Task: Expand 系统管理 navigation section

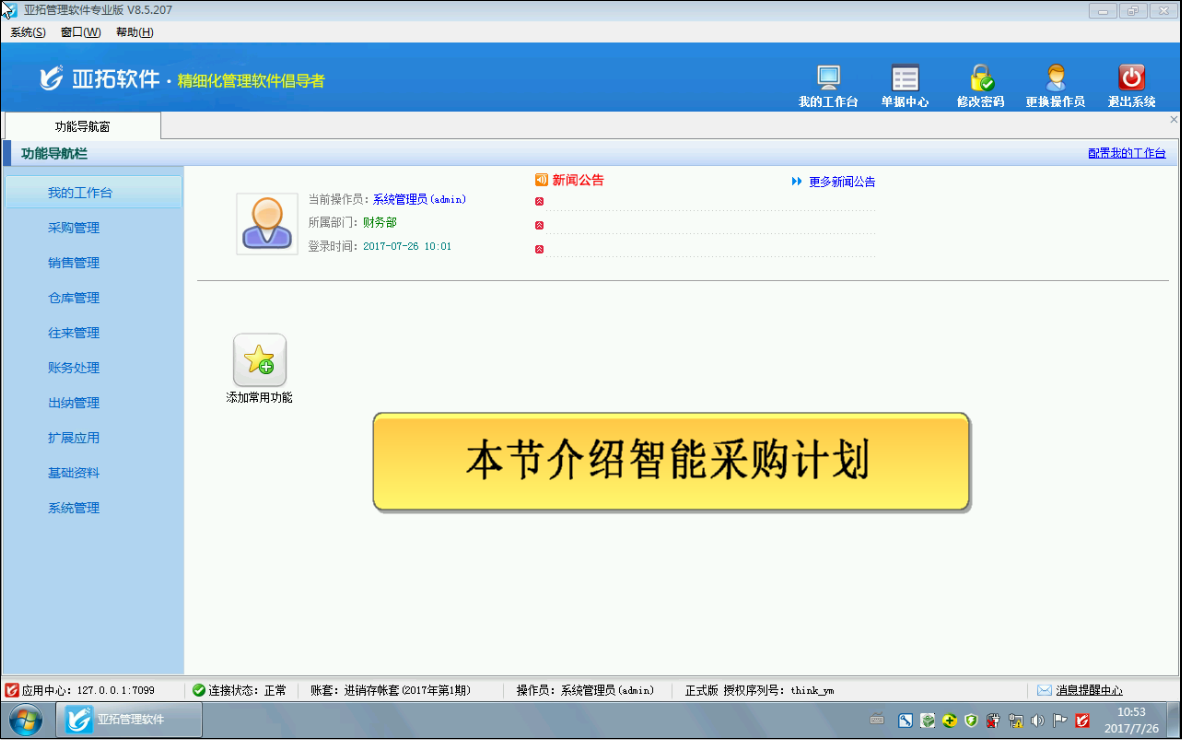Action: point(74,508)
